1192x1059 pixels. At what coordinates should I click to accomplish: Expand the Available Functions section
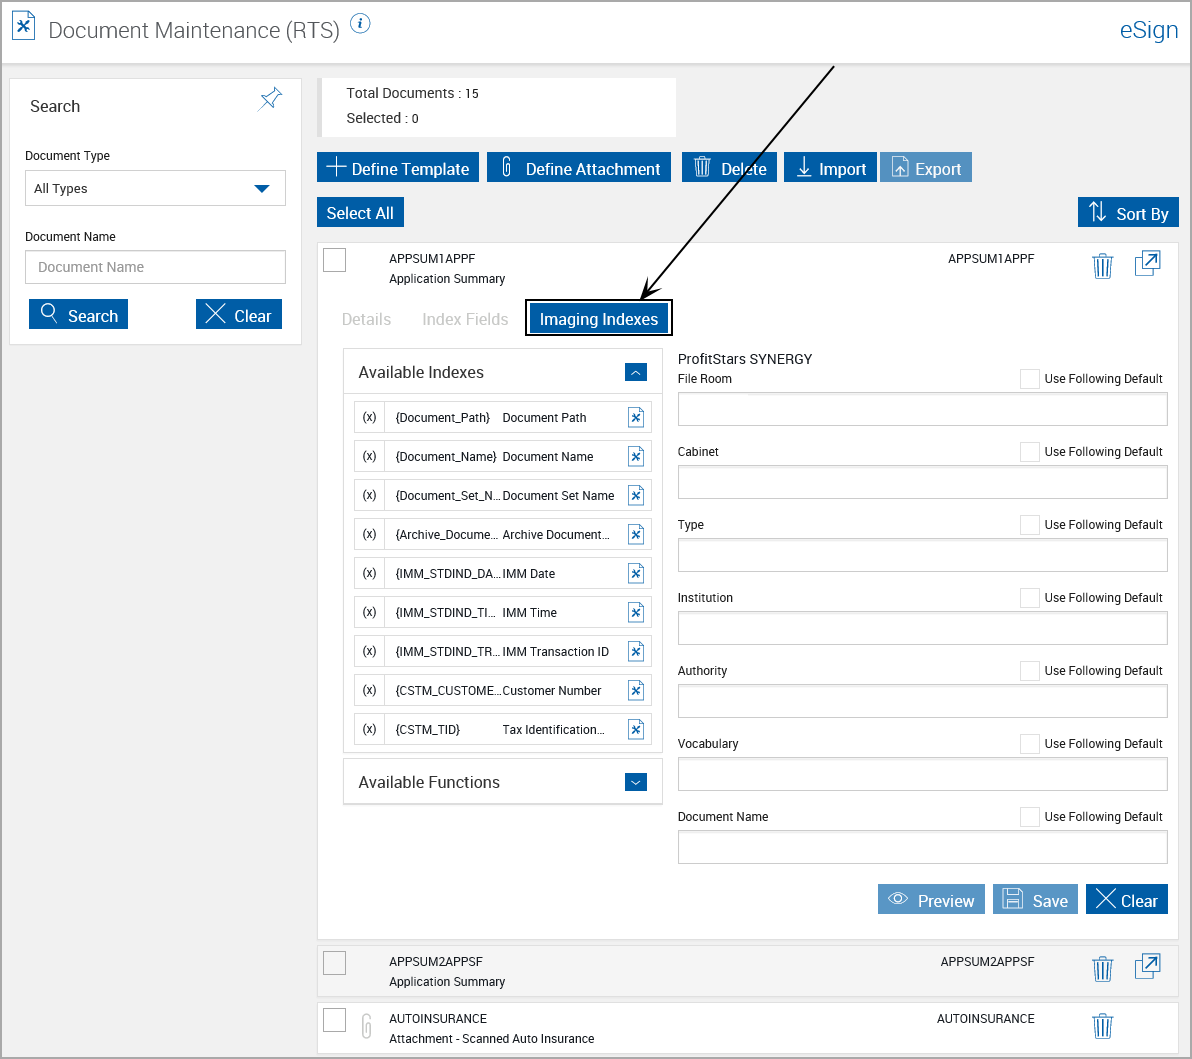[636, 782]
